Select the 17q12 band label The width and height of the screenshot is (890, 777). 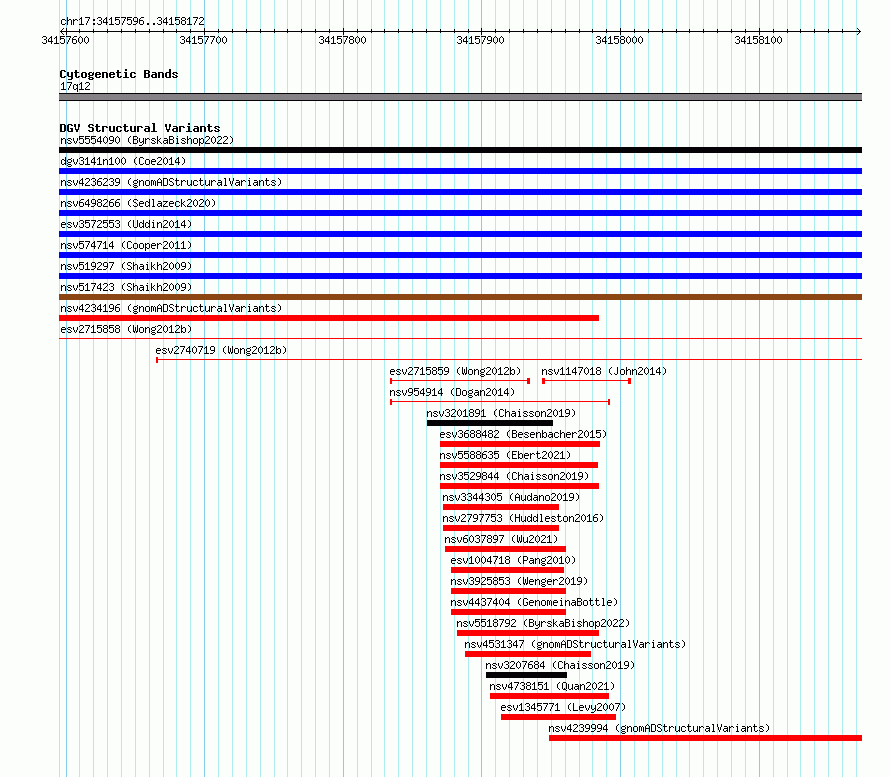[x=75, y=86]
